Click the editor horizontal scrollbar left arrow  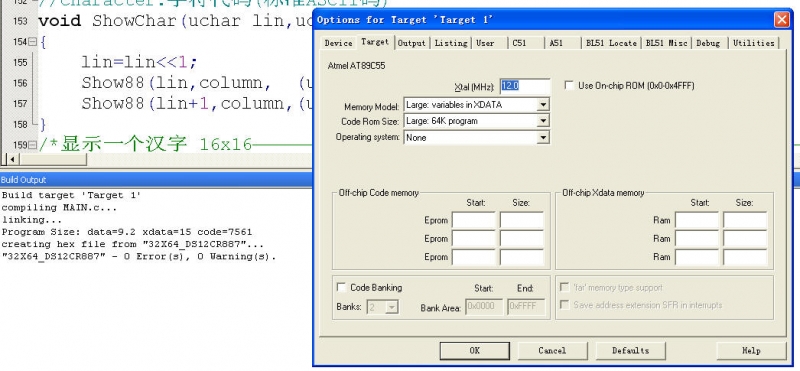coord(12,160)
